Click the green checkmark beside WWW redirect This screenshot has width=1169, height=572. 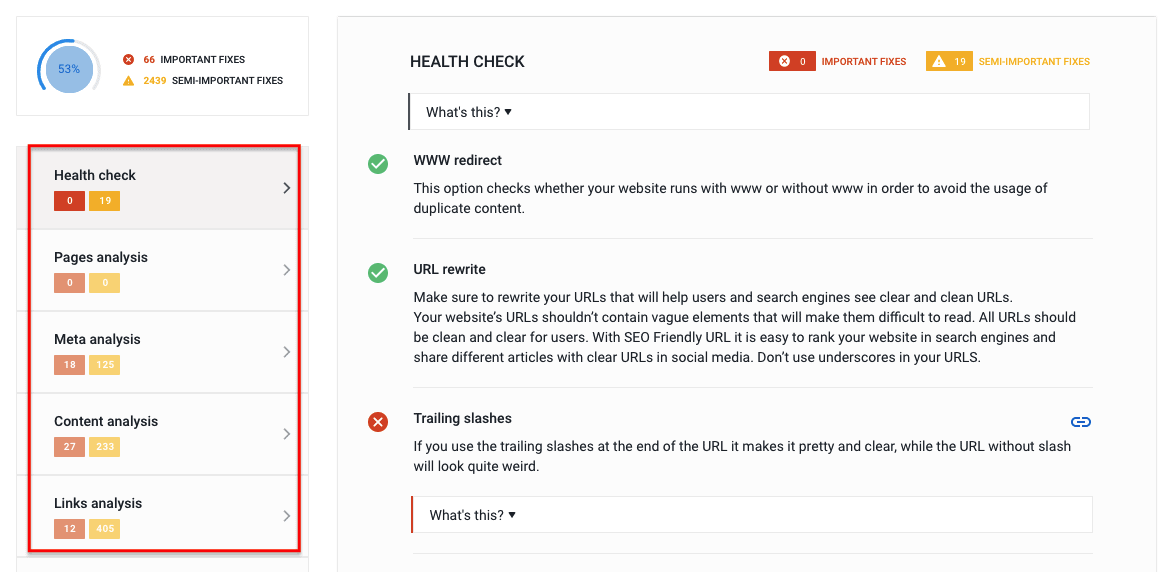(x=378, y=163)
